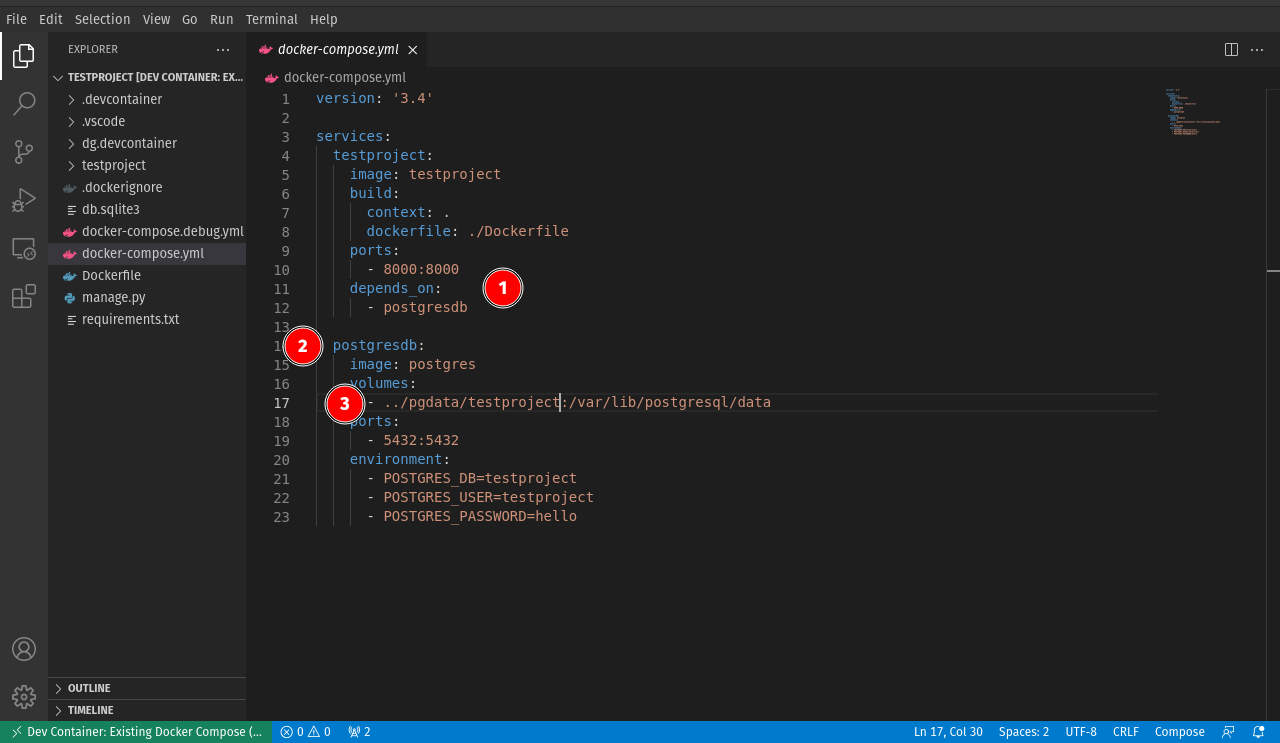Open the feedback icon in status bar

pyautogui.click(x=1229, y=732)
